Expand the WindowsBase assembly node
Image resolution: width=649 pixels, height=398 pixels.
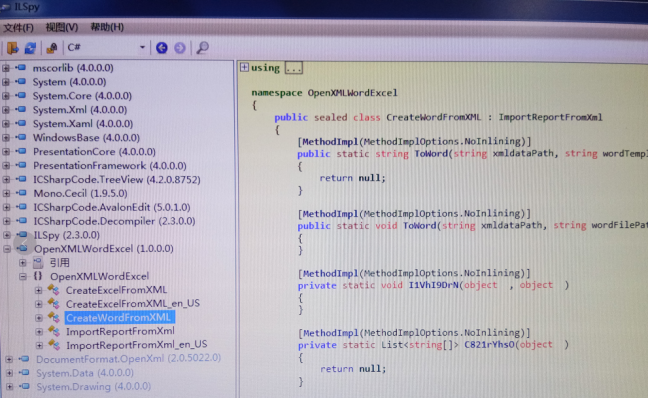click(6, 138)
